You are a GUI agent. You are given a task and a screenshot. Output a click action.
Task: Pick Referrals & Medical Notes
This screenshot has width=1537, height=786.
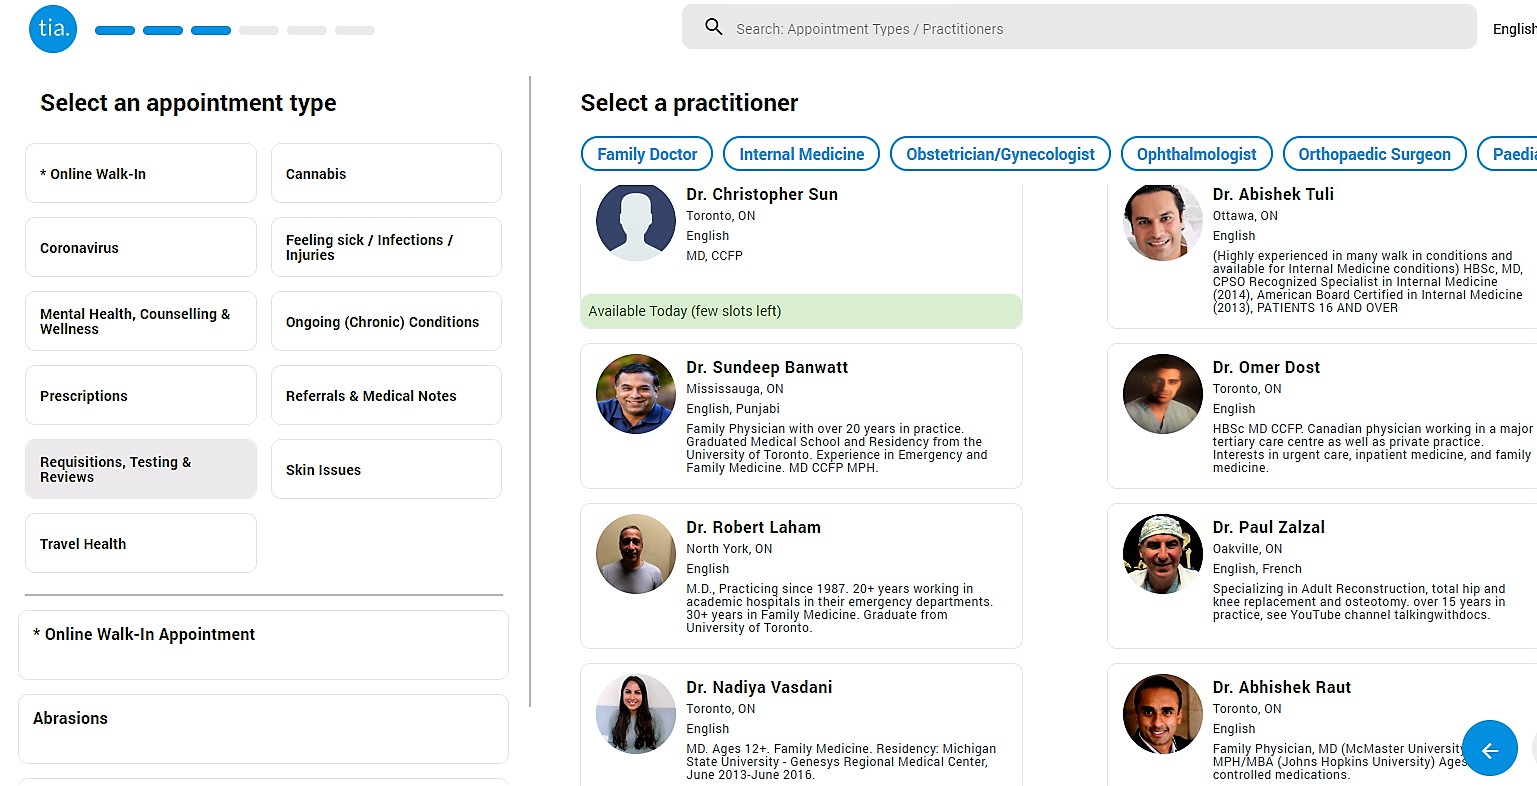click(386, 395)
